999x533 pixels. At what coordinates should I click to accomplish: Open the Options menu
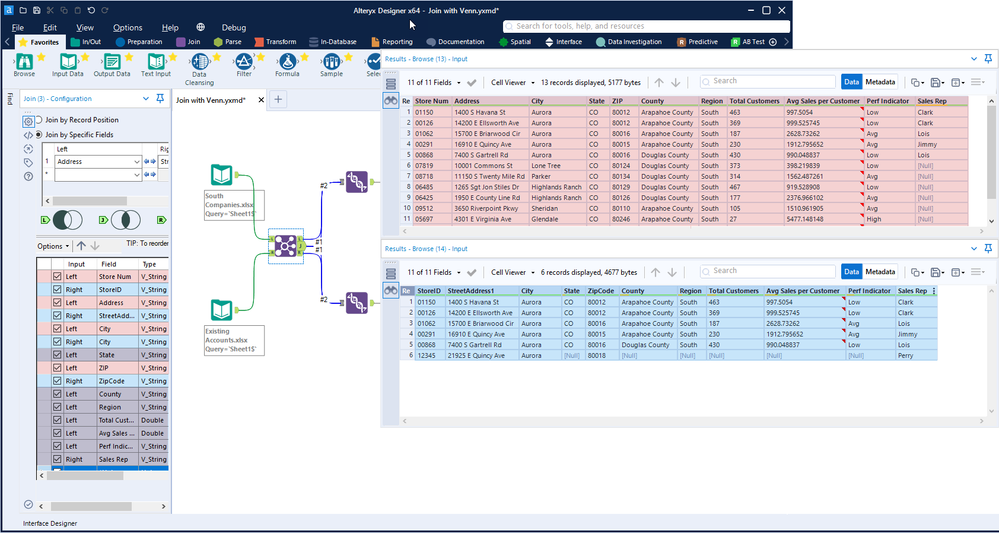[127, 27]
